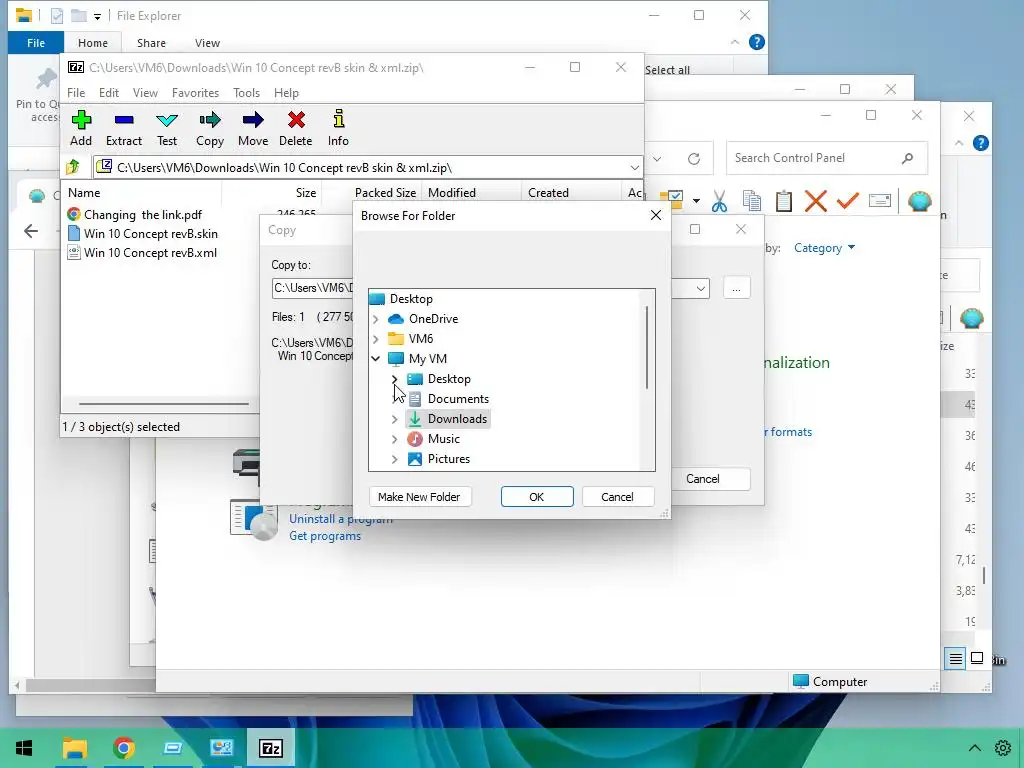Click the copy pages icon in background toolbar
The width and height of the screenshot is (1024, 768).
752,201
